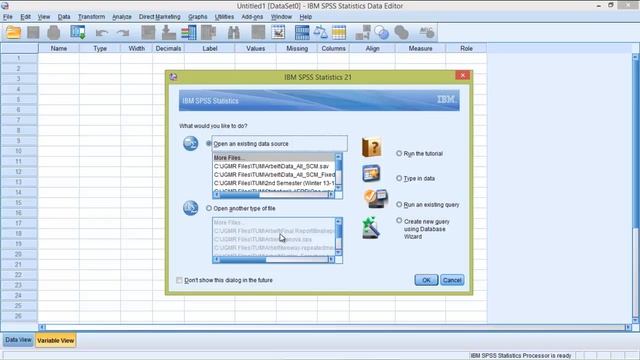Click horizontal scroll thumb of other files list
Image resolution: width=640 pixels, height=360 pixels.
click(x=243, y=260)
